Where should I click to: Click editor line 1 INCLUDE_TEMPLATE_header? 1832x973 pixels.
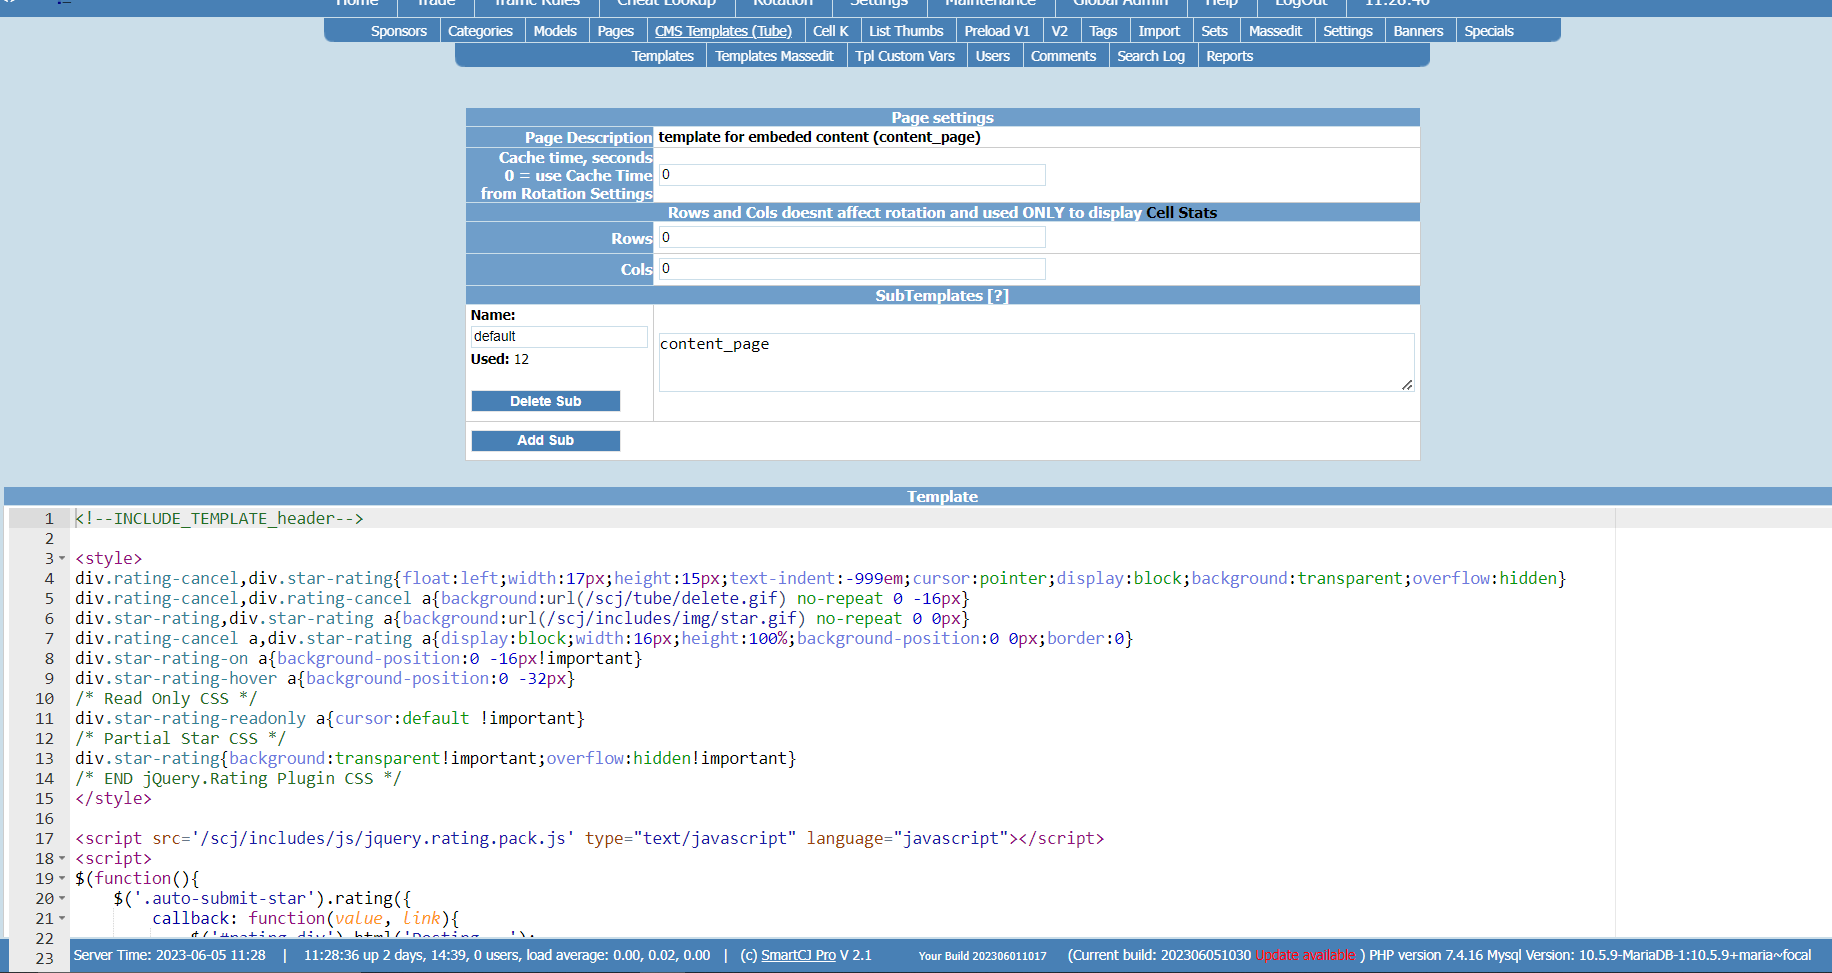[219, 518]
